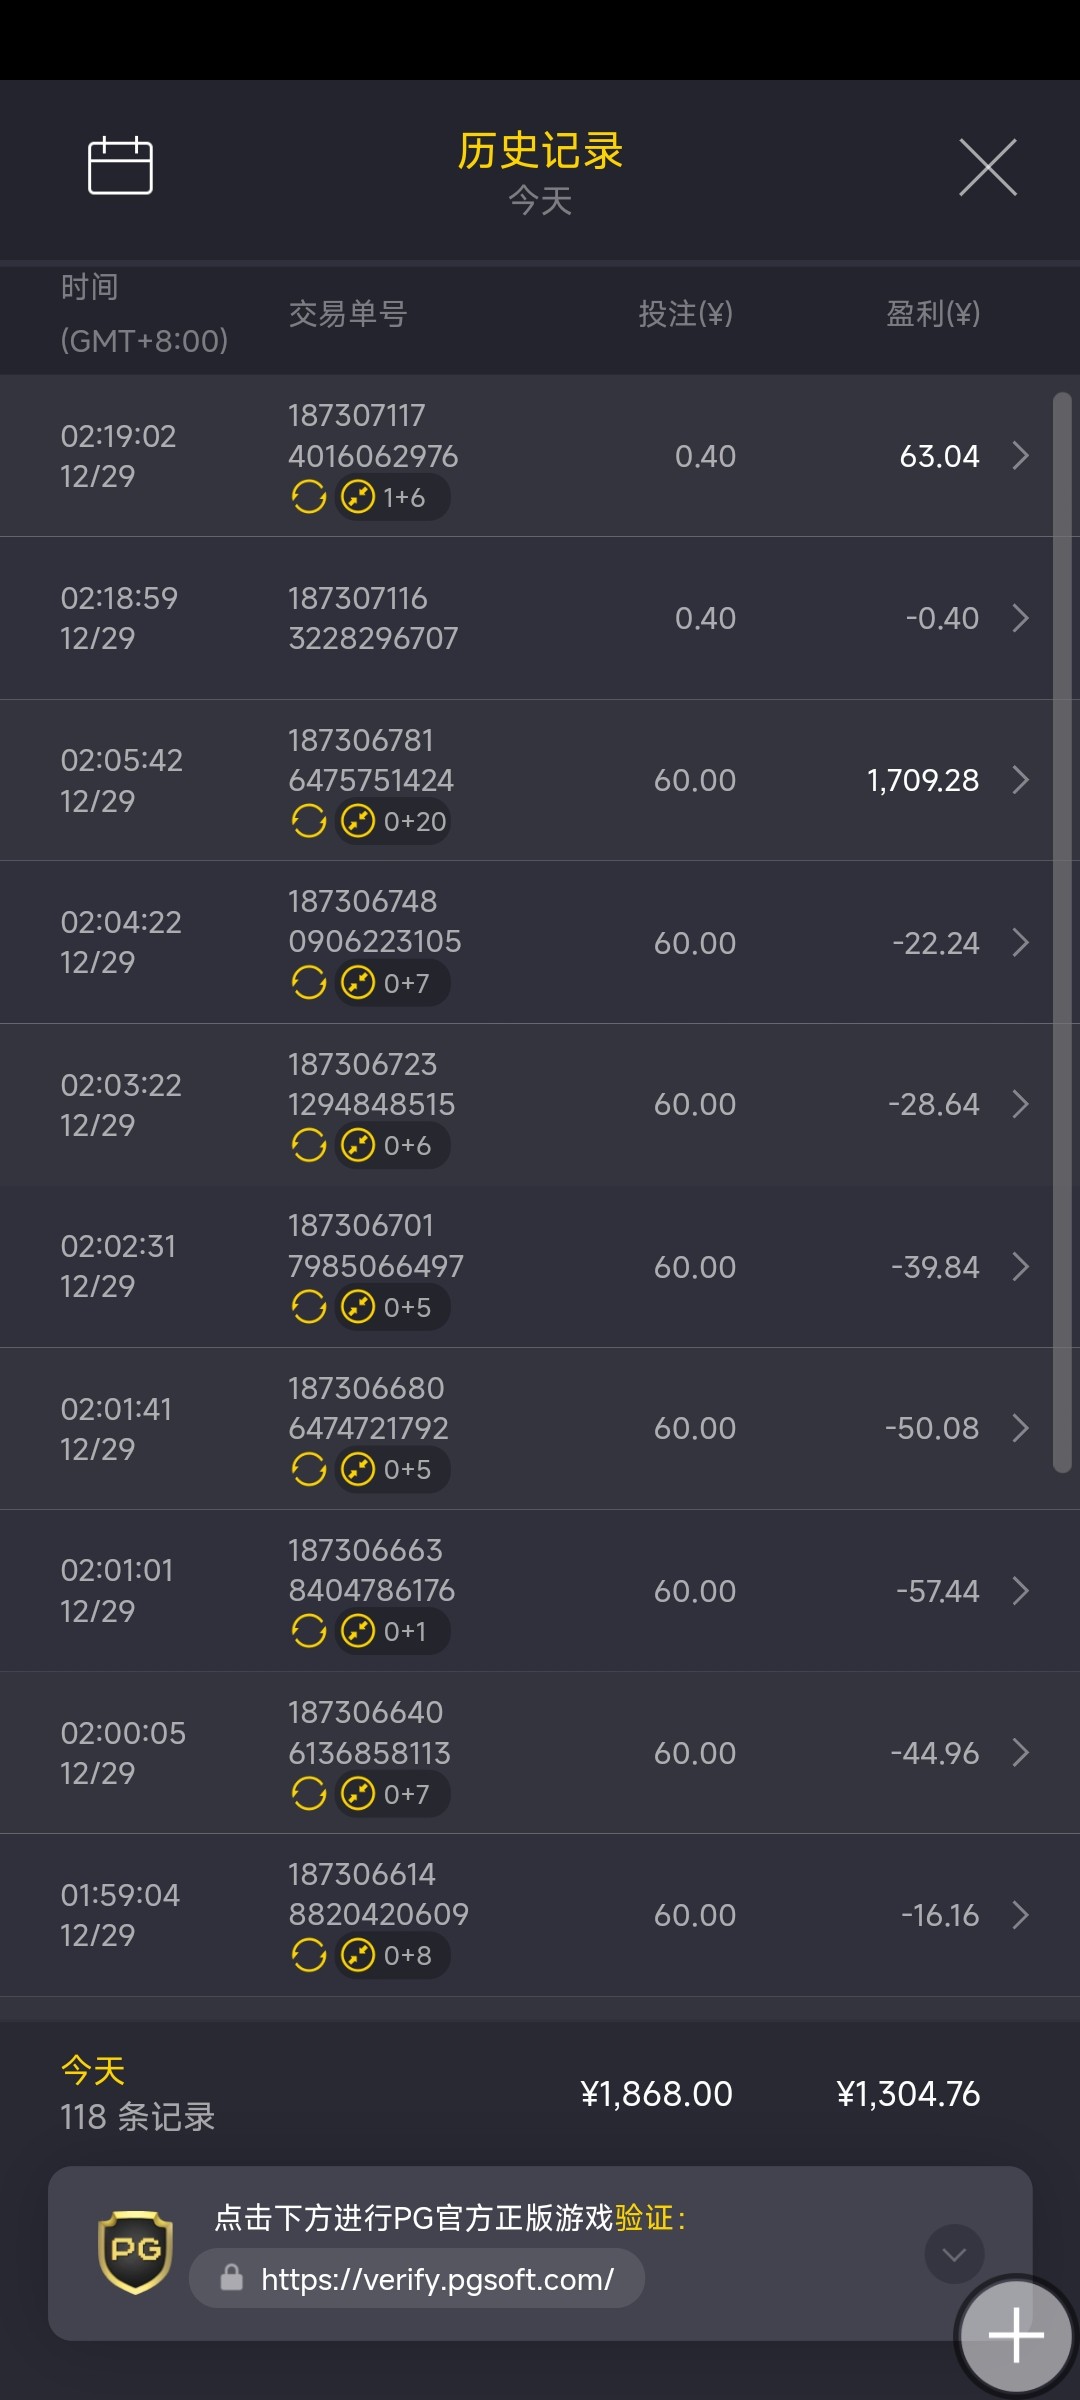Tap respin icon in 02:00:05 row
This screenshot has width=1080, height=2400.
point(309,1794)
